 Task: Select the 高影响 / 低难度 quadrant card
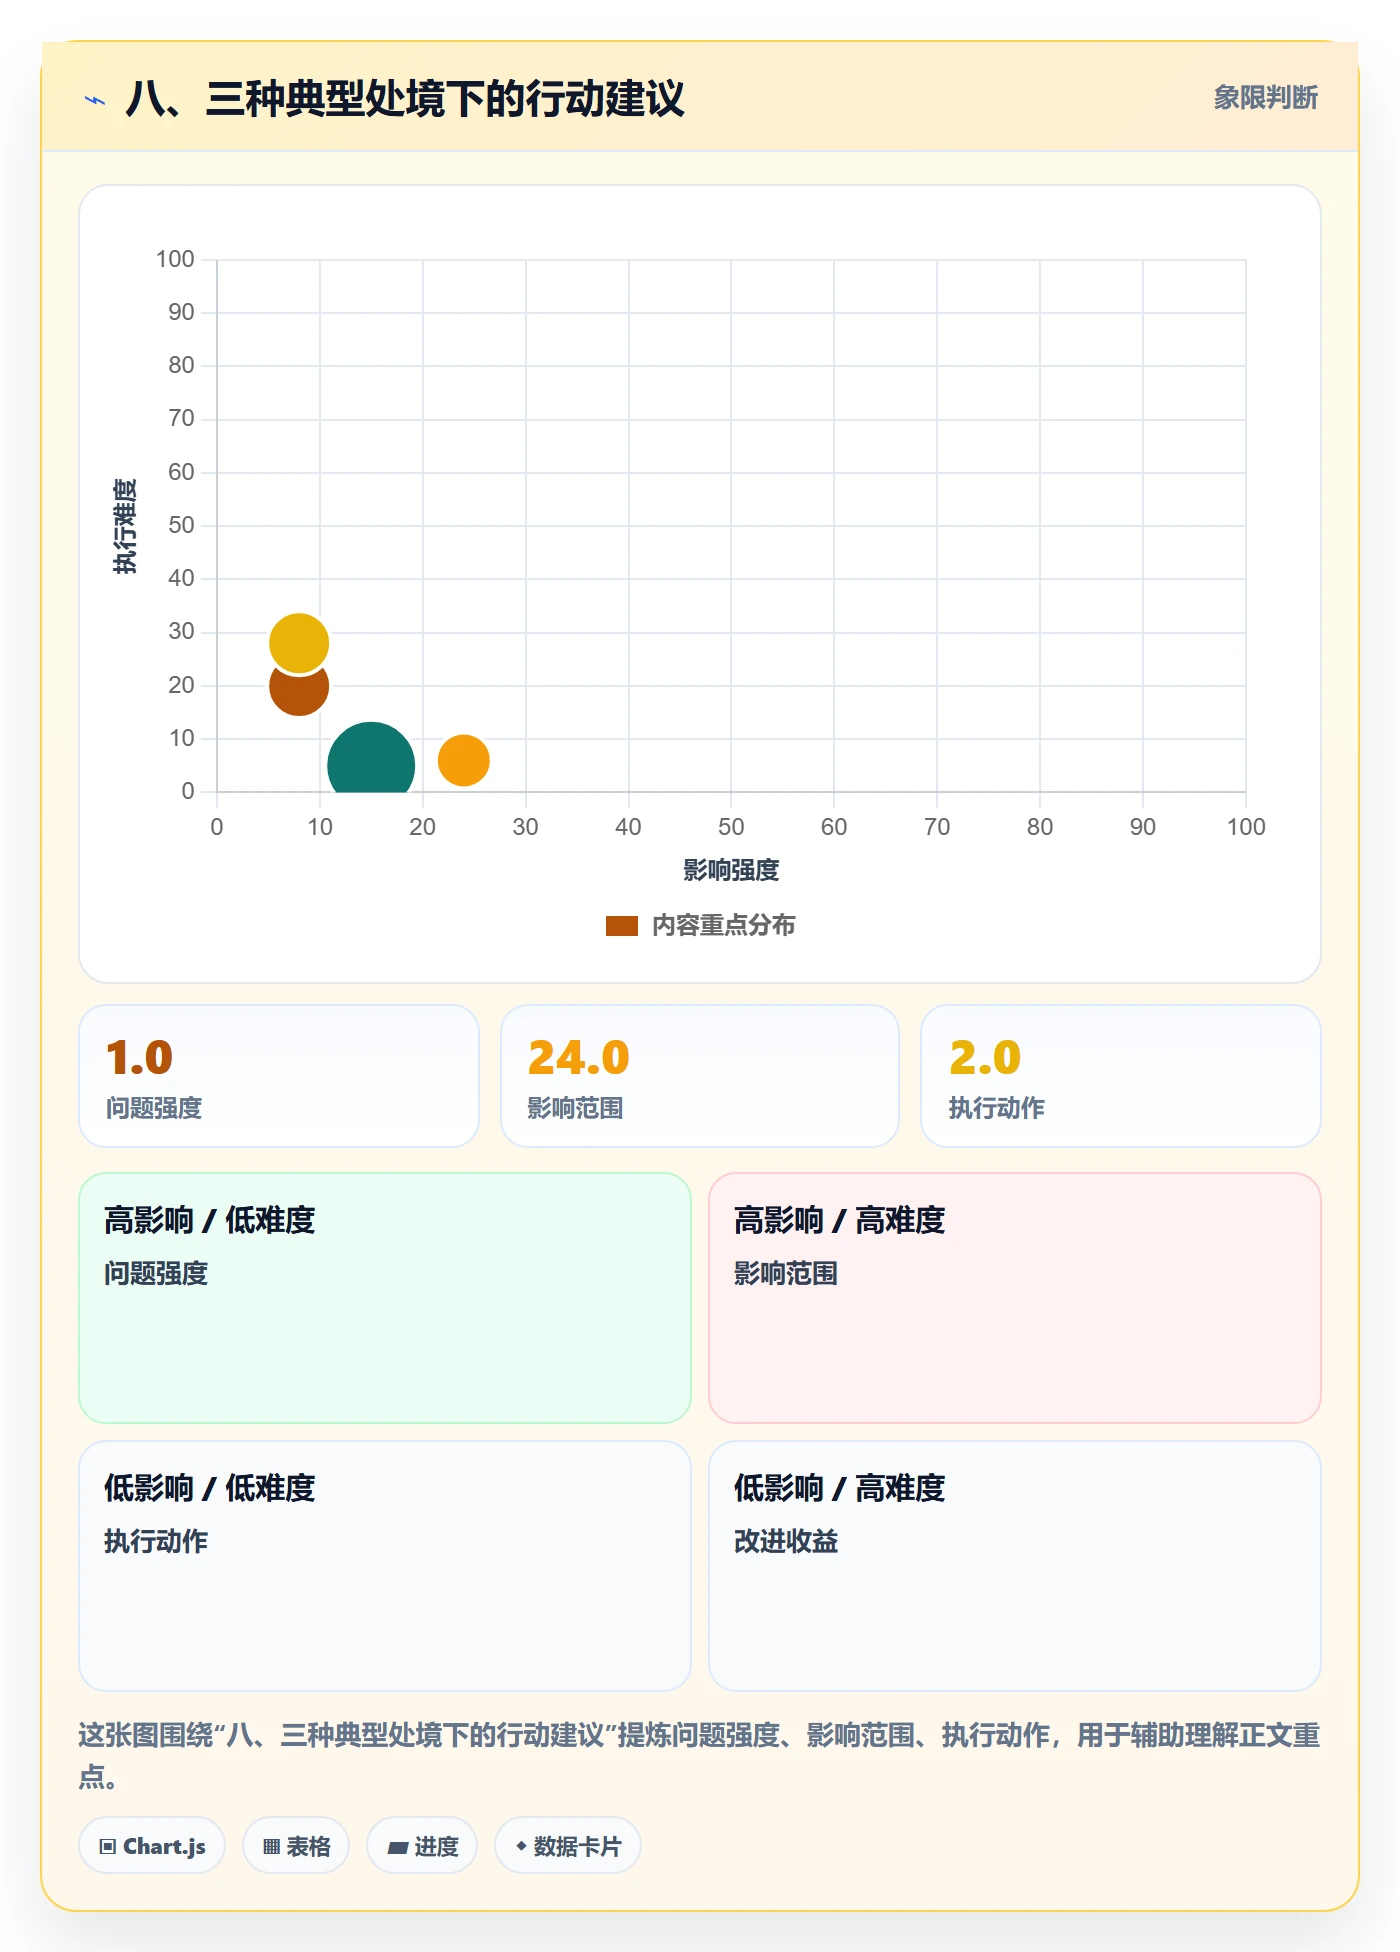point(385,1298)
